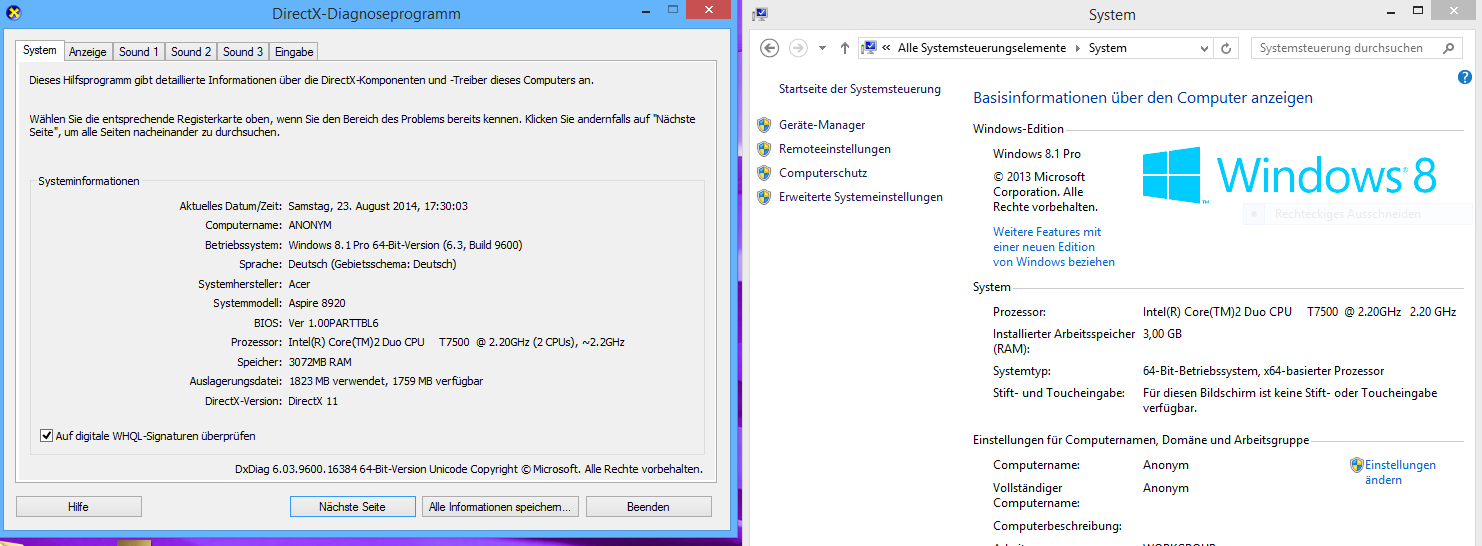Click the shield icon beside Einstellungen ändern

tap(1357, 465)
